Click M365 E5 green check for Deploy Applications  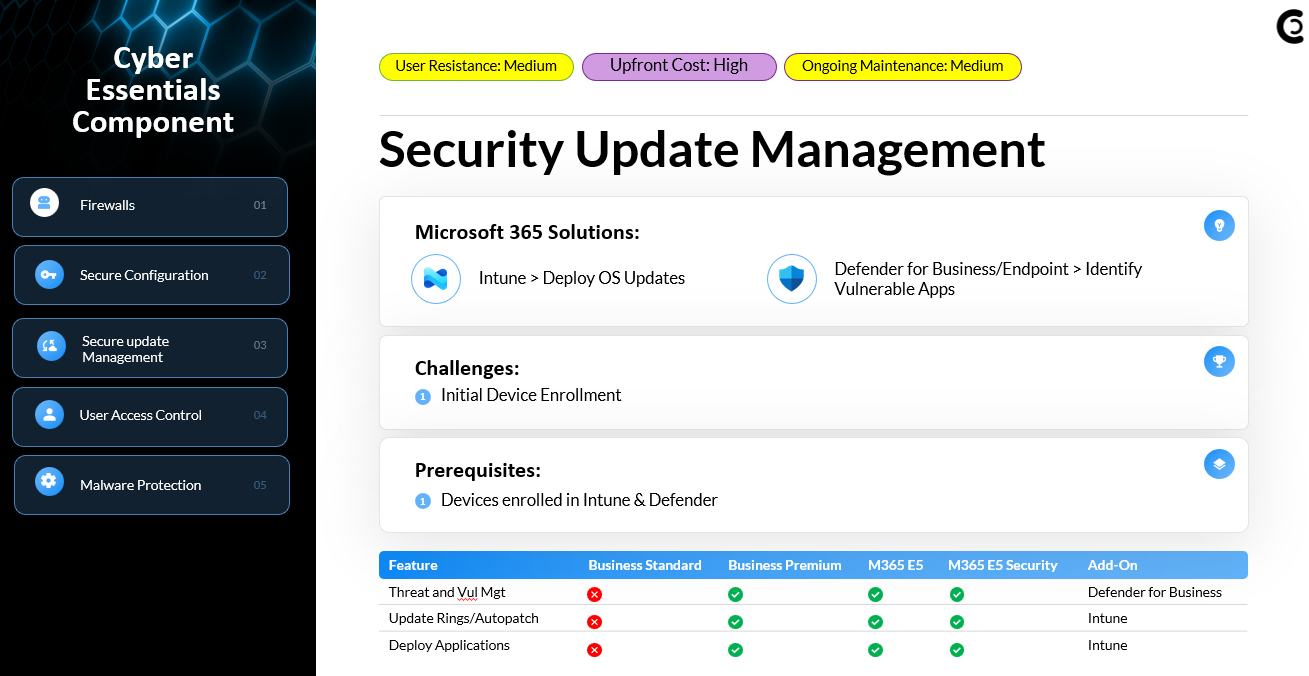[x=875, y=649]
